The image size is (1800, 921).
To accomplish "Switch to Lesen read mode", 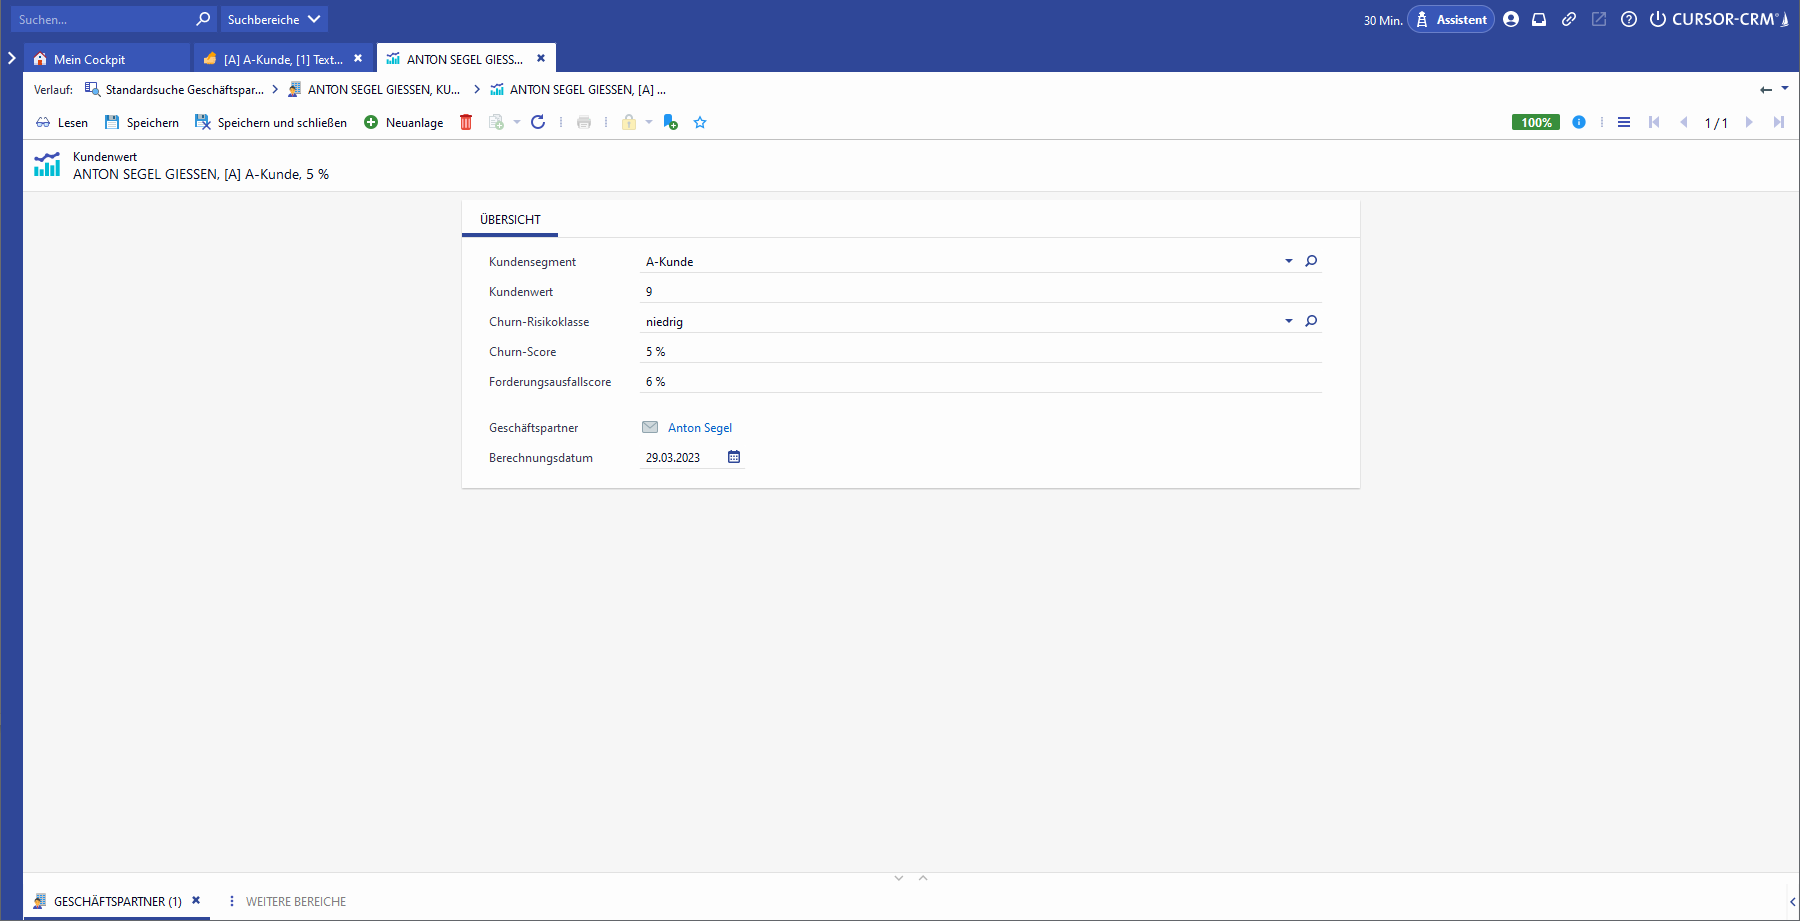I will [62, 122].
